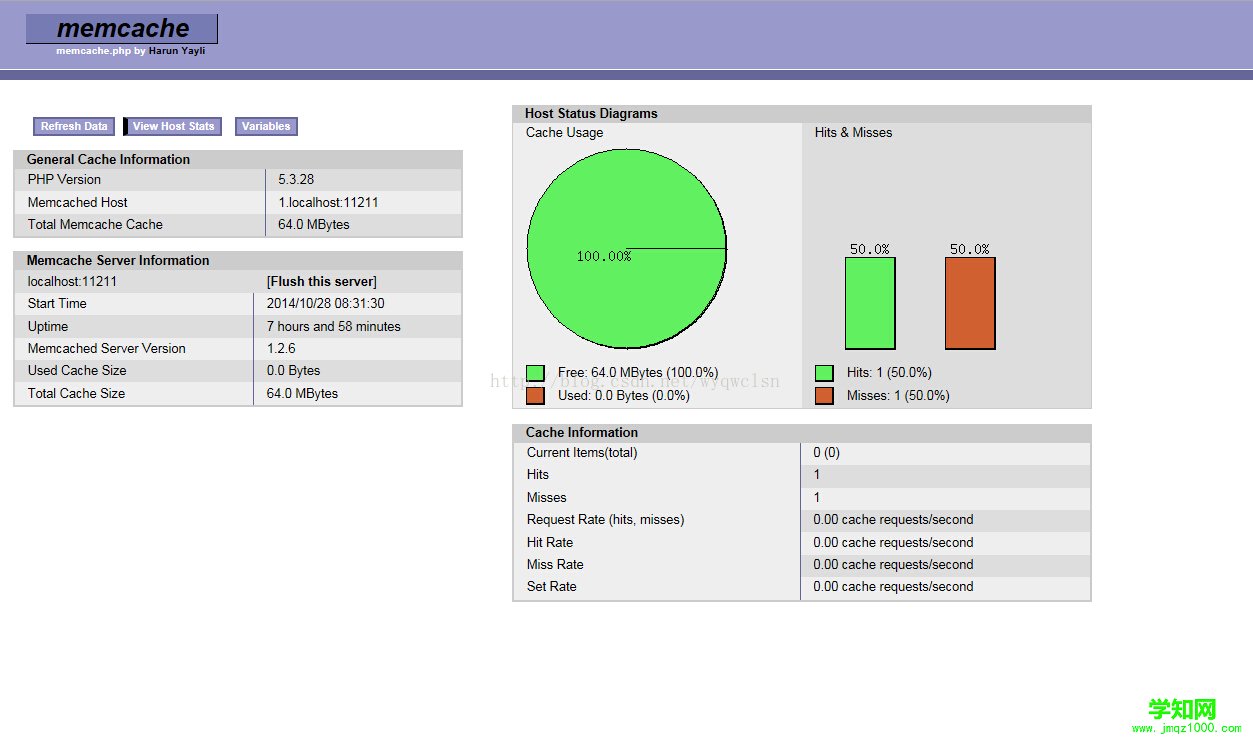This screenshot has height=740, width=1253.
Task: Click the Misses row label in Cache Information
Action: click(547, 498)
